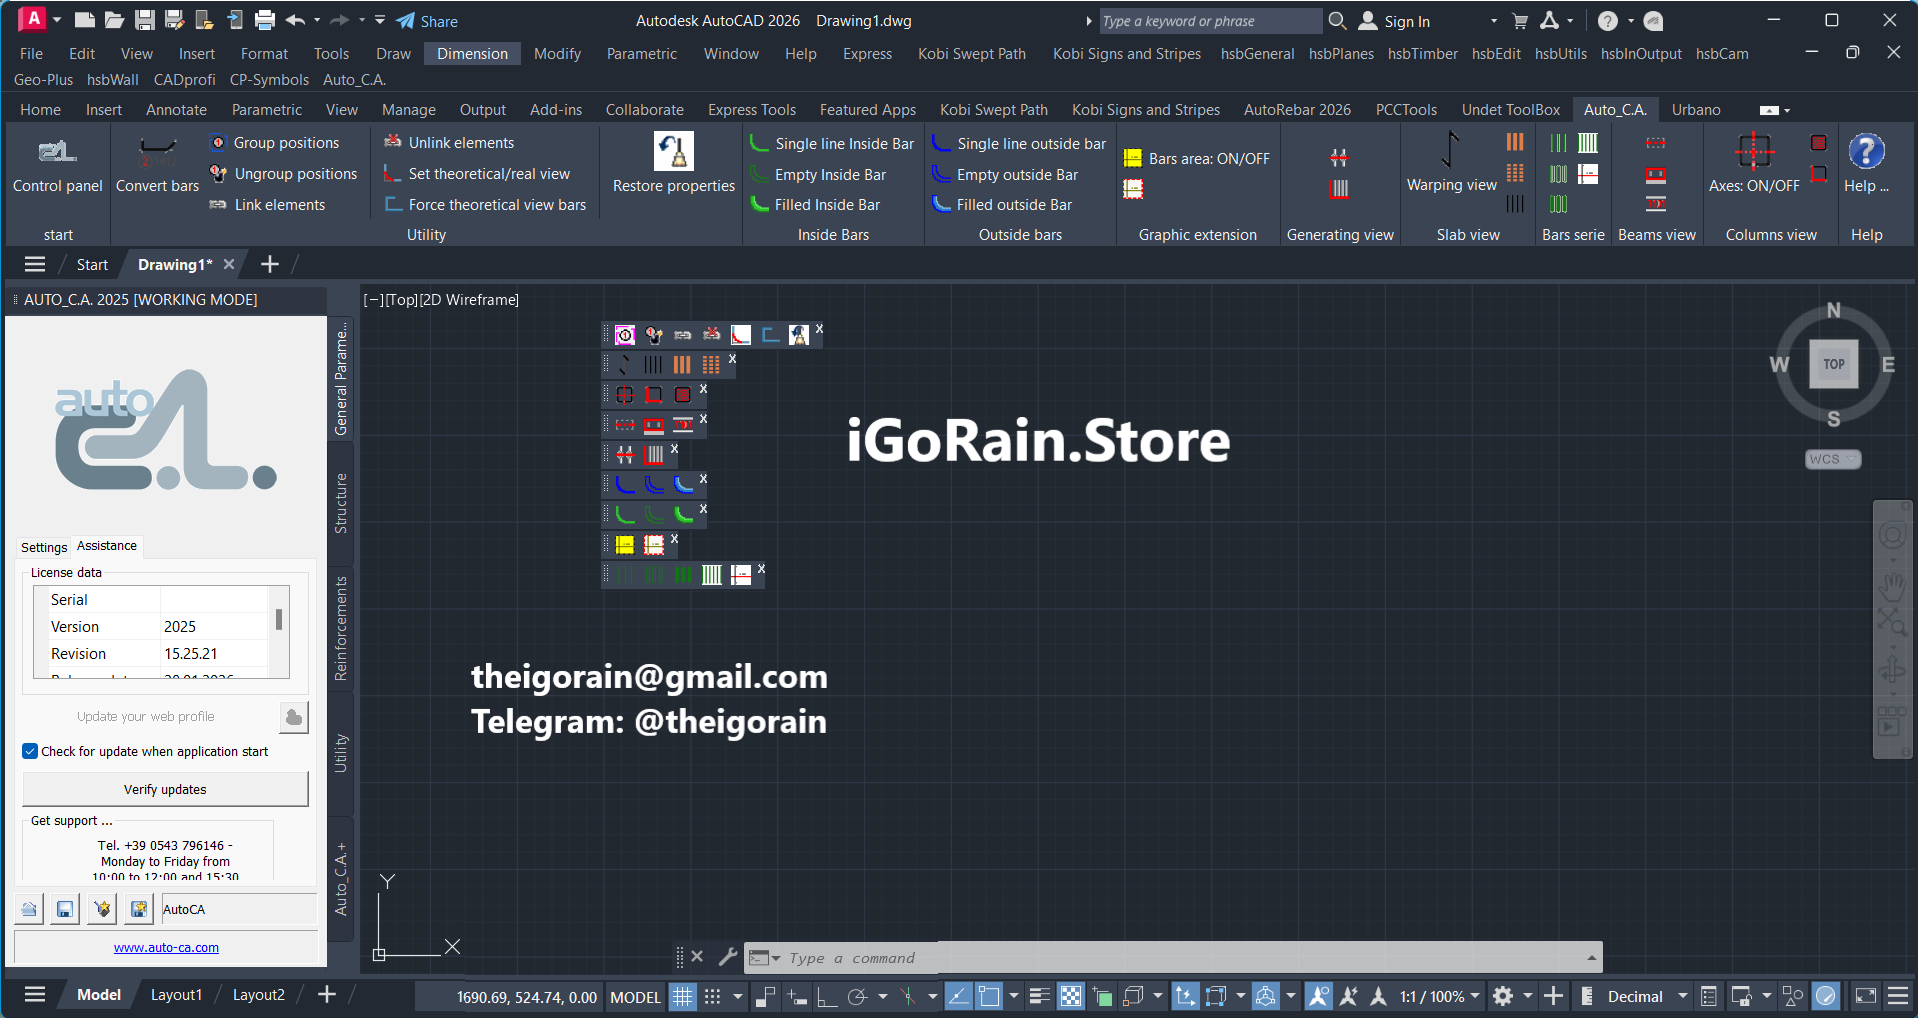Click the Warping view tool

pyautogui.click(x=1451, y=163)
